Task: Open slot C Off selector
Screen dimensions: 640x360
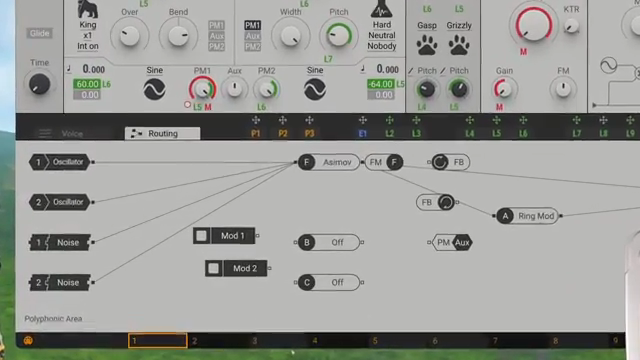Action: point(337,282)
